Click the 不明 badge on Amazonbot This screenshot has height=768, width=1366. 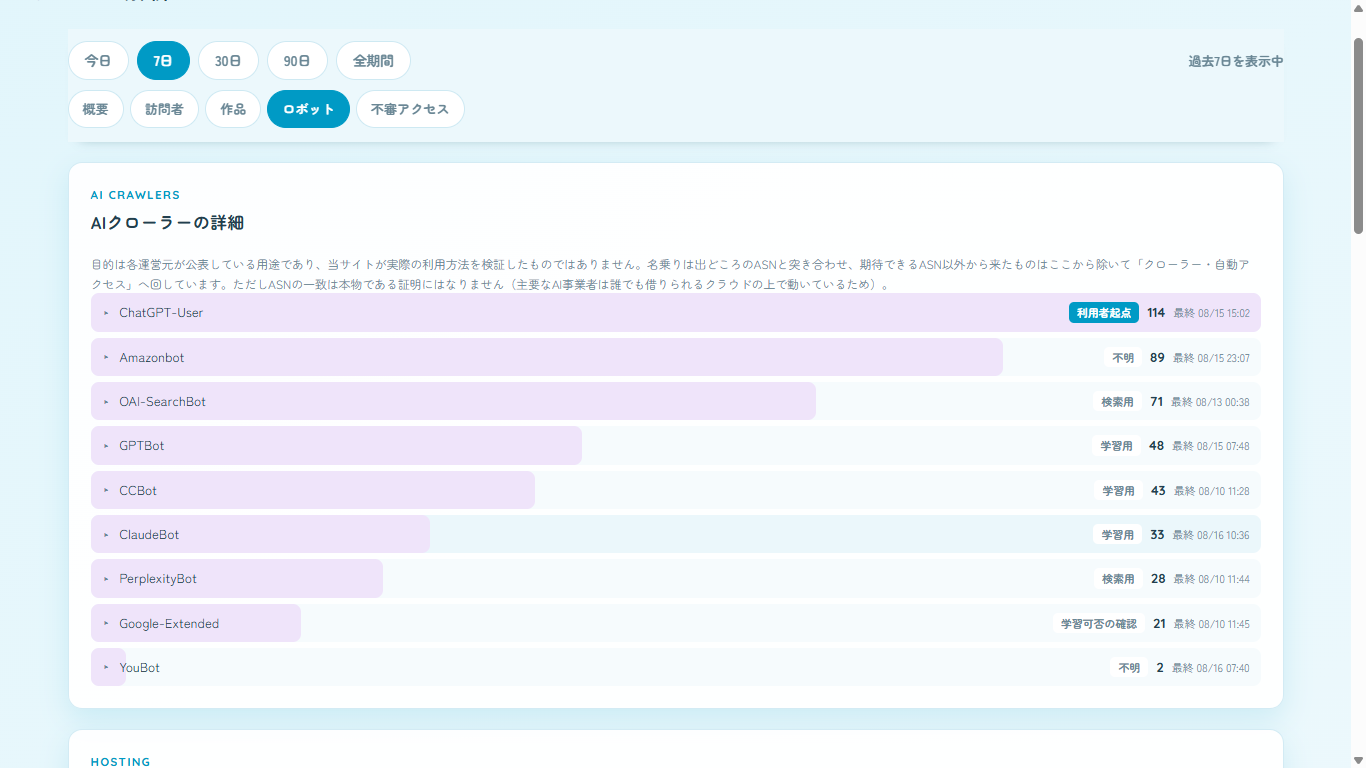coord(1123,358)
